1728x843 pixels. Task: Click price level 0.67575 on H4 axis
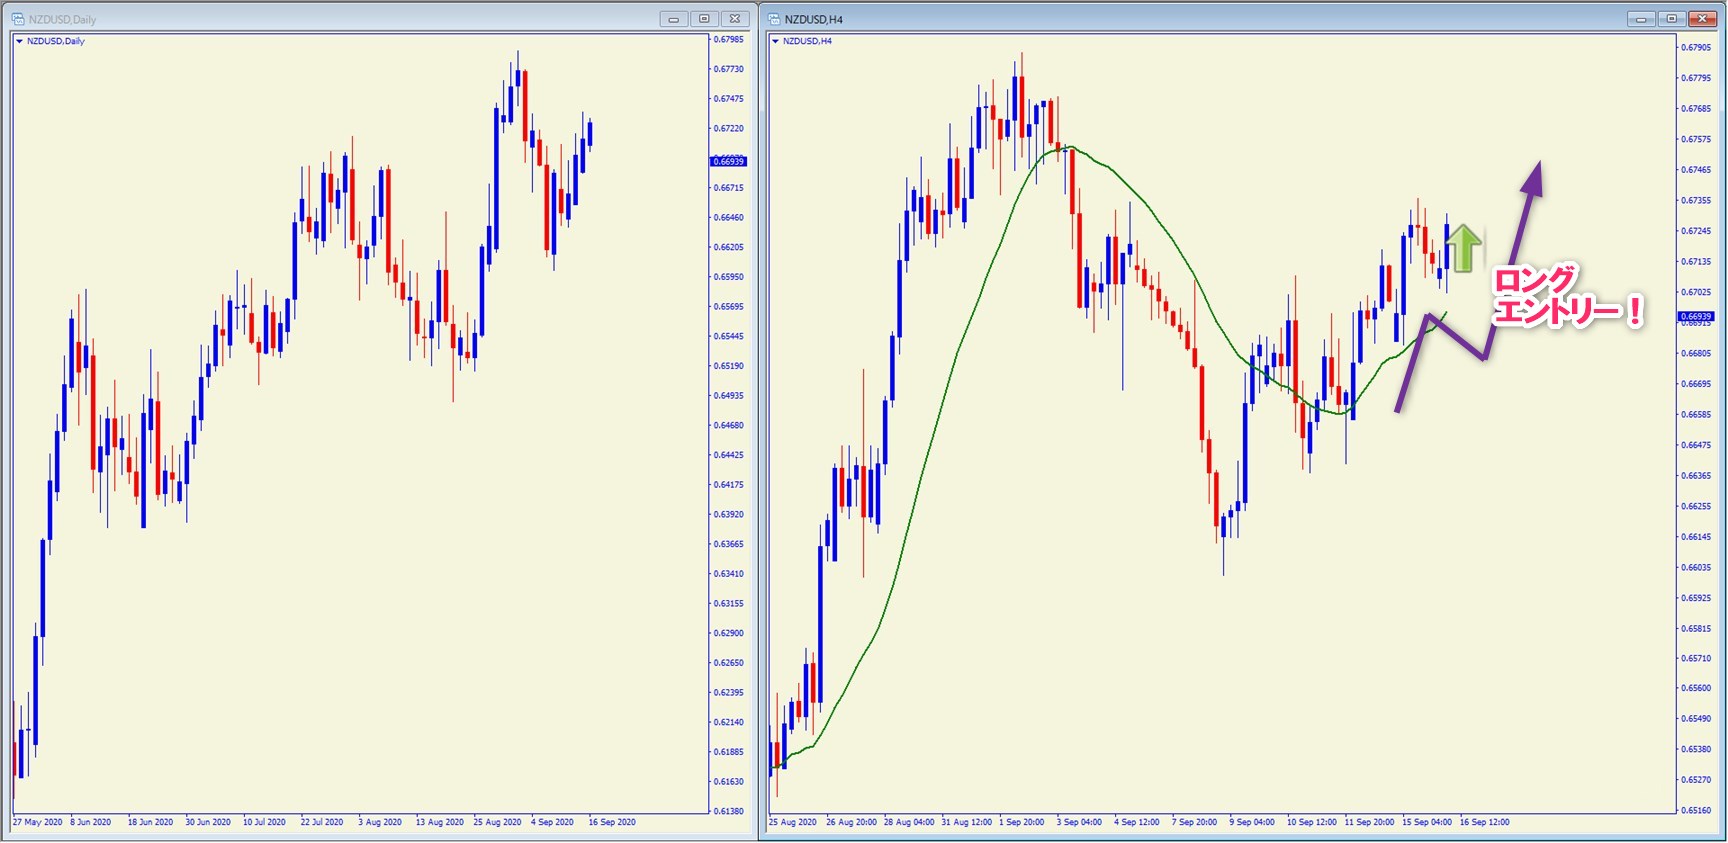point(1696,139)
